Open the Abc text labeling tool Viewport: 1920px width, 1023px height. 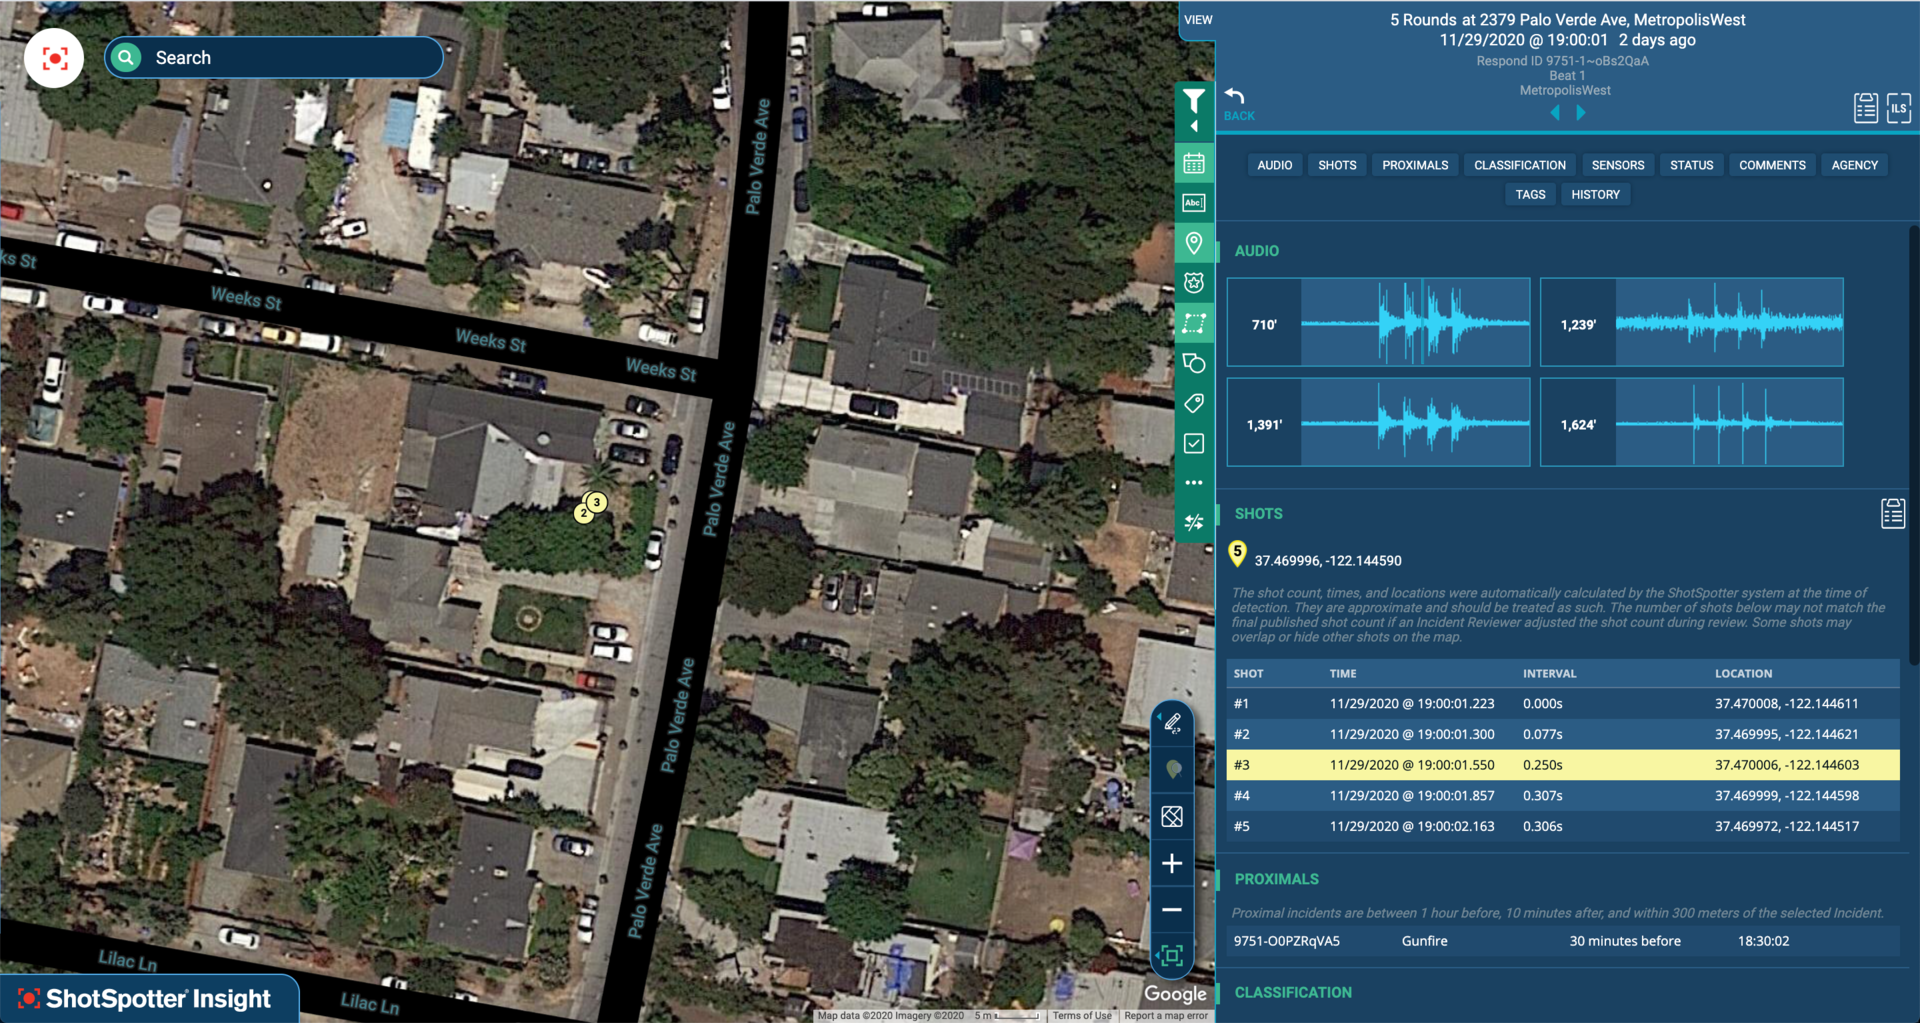[x=1193, y=202]
